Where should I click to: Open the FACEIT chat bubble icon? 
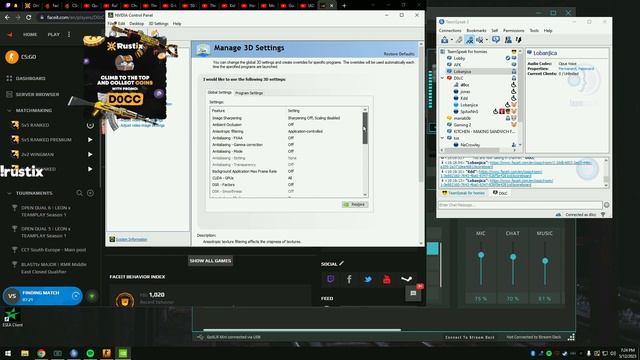coord(413,293)
